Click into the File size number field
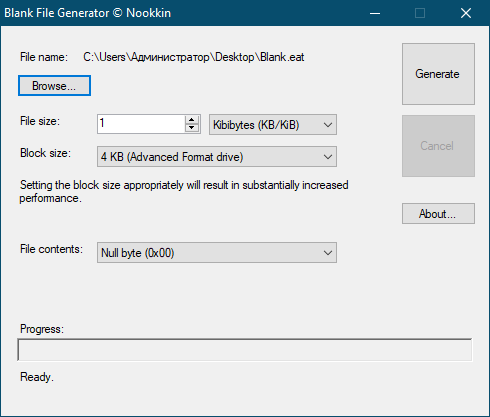Viewport: 490px width, 417px height. [141, 124]
